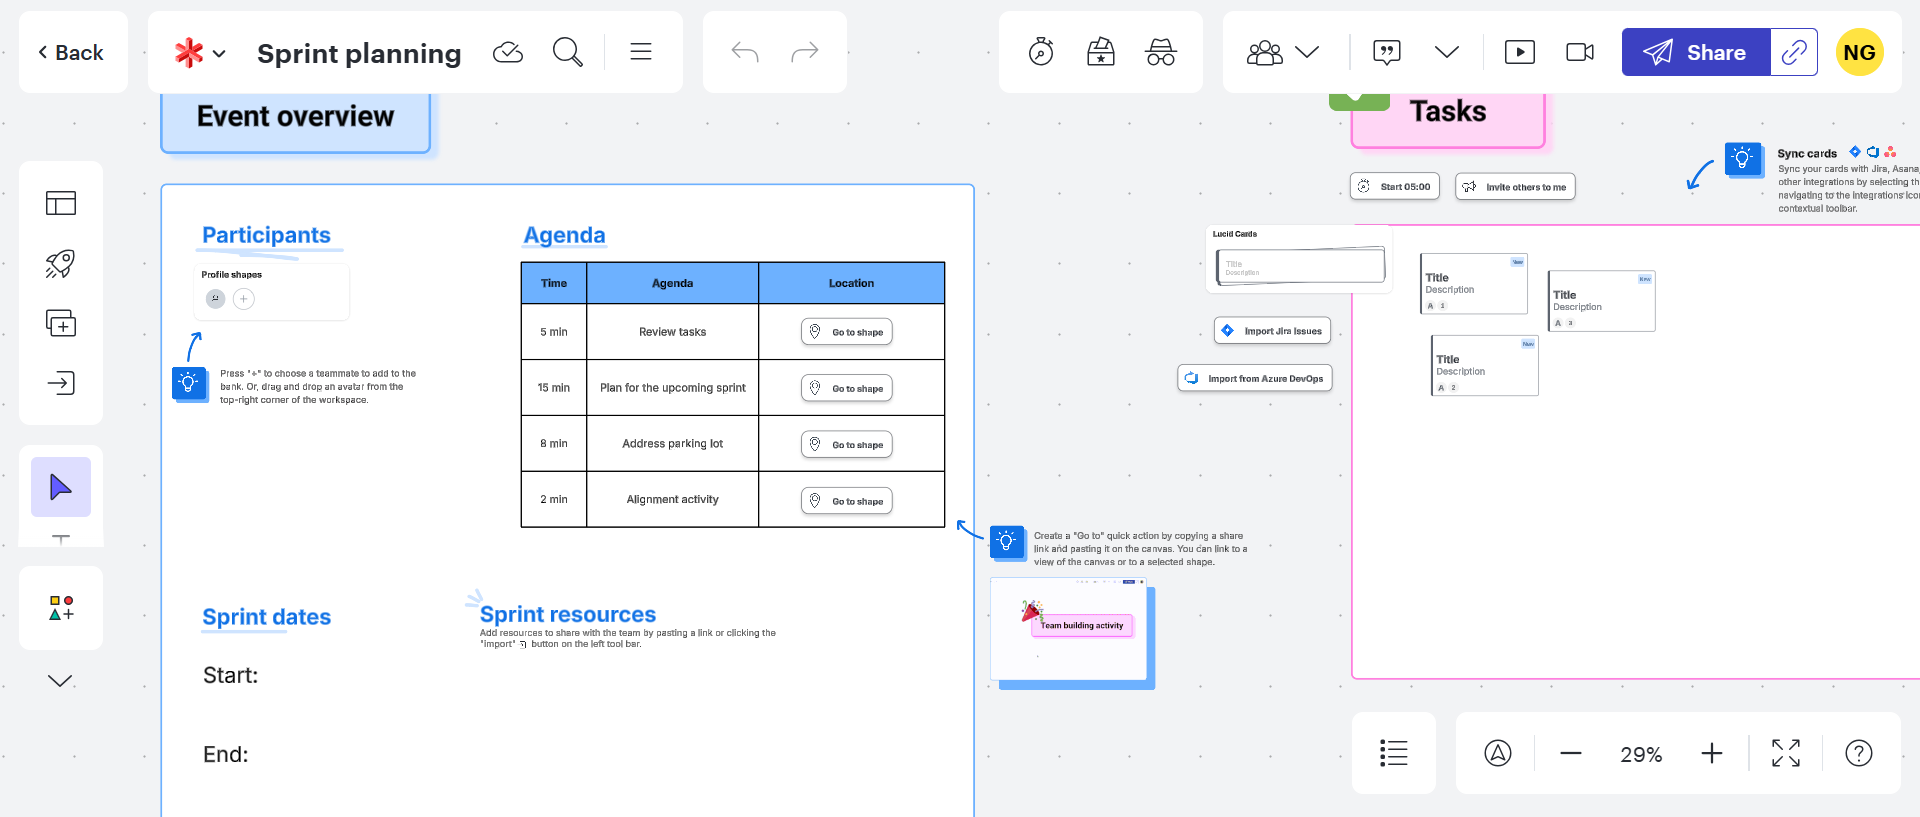Screen dimensions: 1920x817
Task: Add a participant with the plus circle
Action: [x=243, y=298]
